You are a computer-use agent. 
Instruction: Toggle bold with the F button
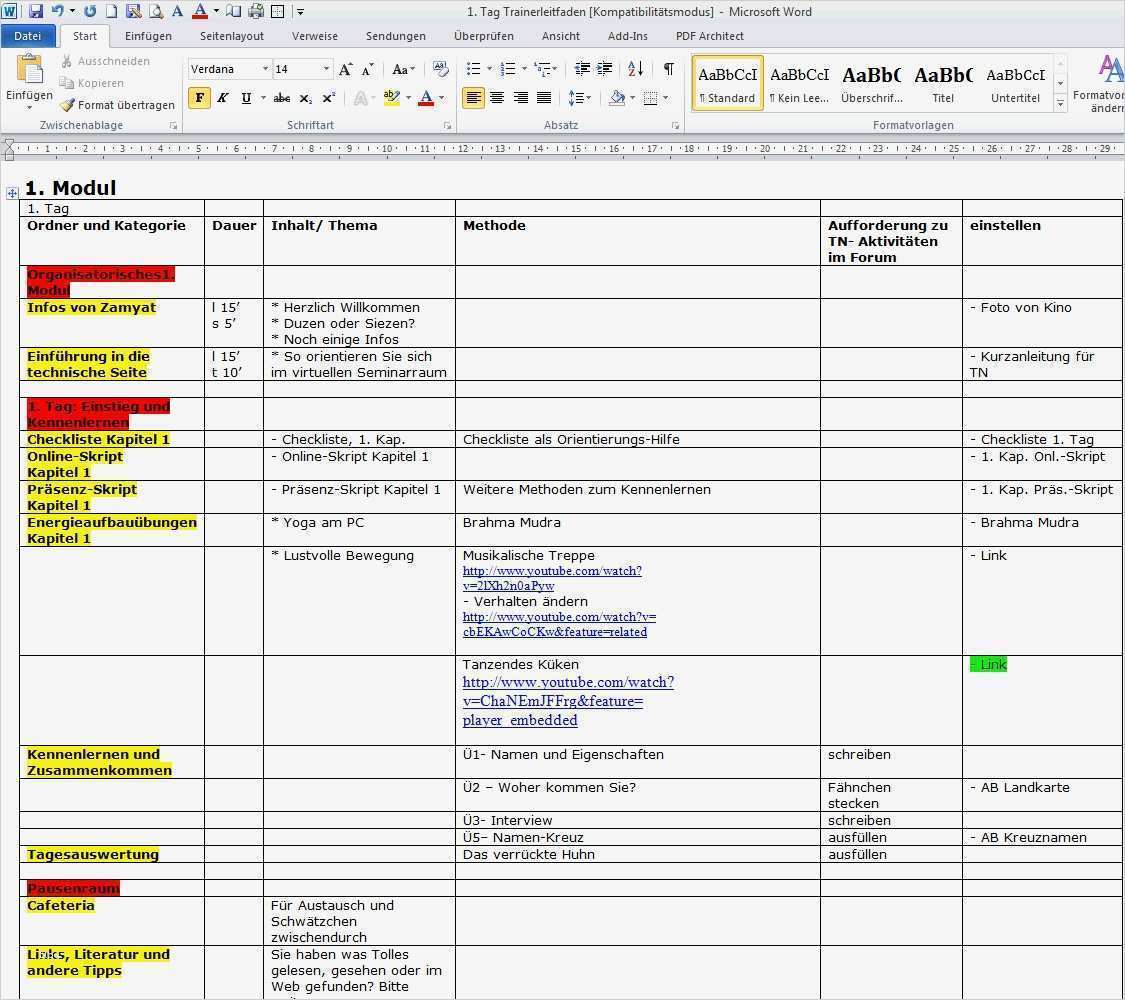(199, 98)
